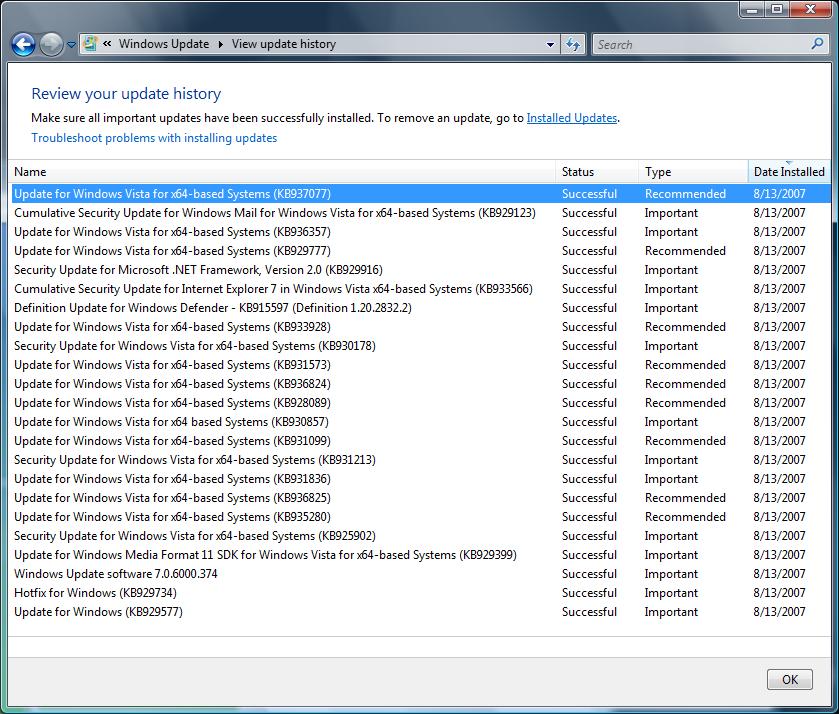Select Internet Explorer 7 KB933566 update row
Image resolution: width=839 pixels, height=714 pixels.
421,289
